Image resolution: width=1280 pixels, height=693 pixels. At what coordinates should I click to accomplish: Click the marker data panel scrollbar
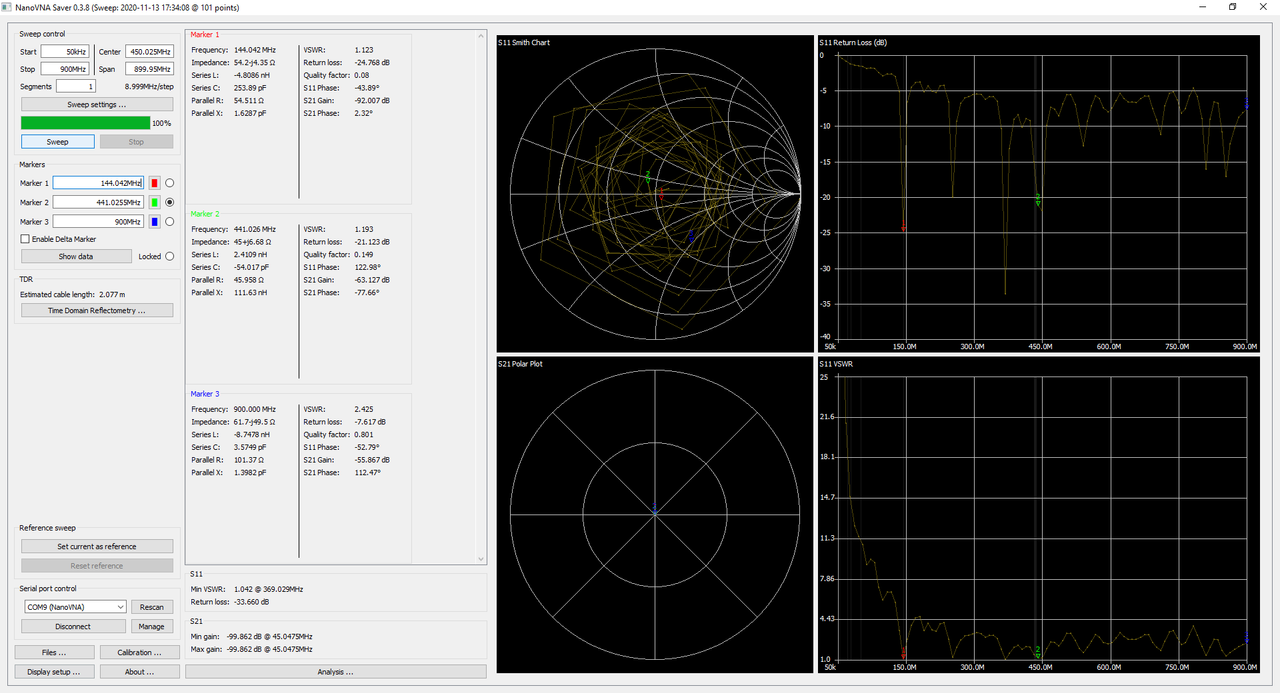pos(483,297)
